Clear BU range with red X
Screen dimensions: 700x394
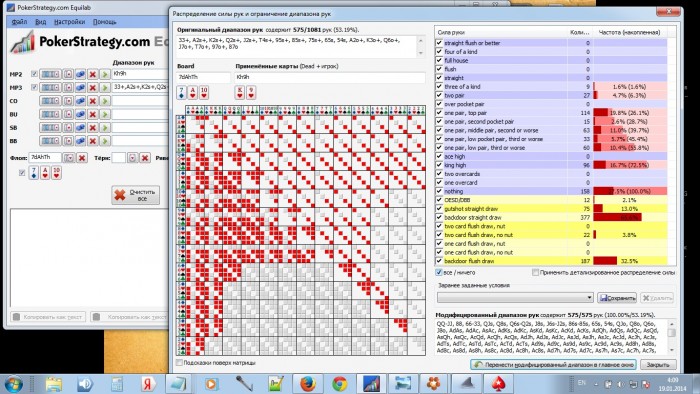click(92, 114)
